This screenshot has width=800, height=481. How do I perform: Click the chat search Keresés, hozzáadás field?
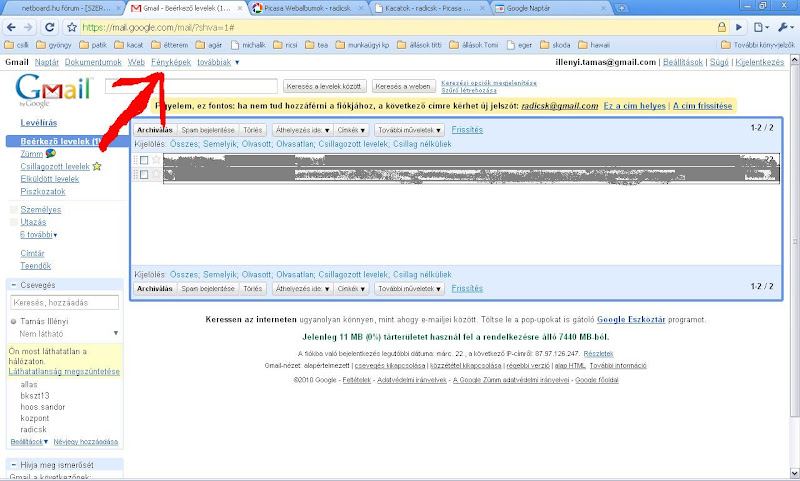click(x=64, y=302)
